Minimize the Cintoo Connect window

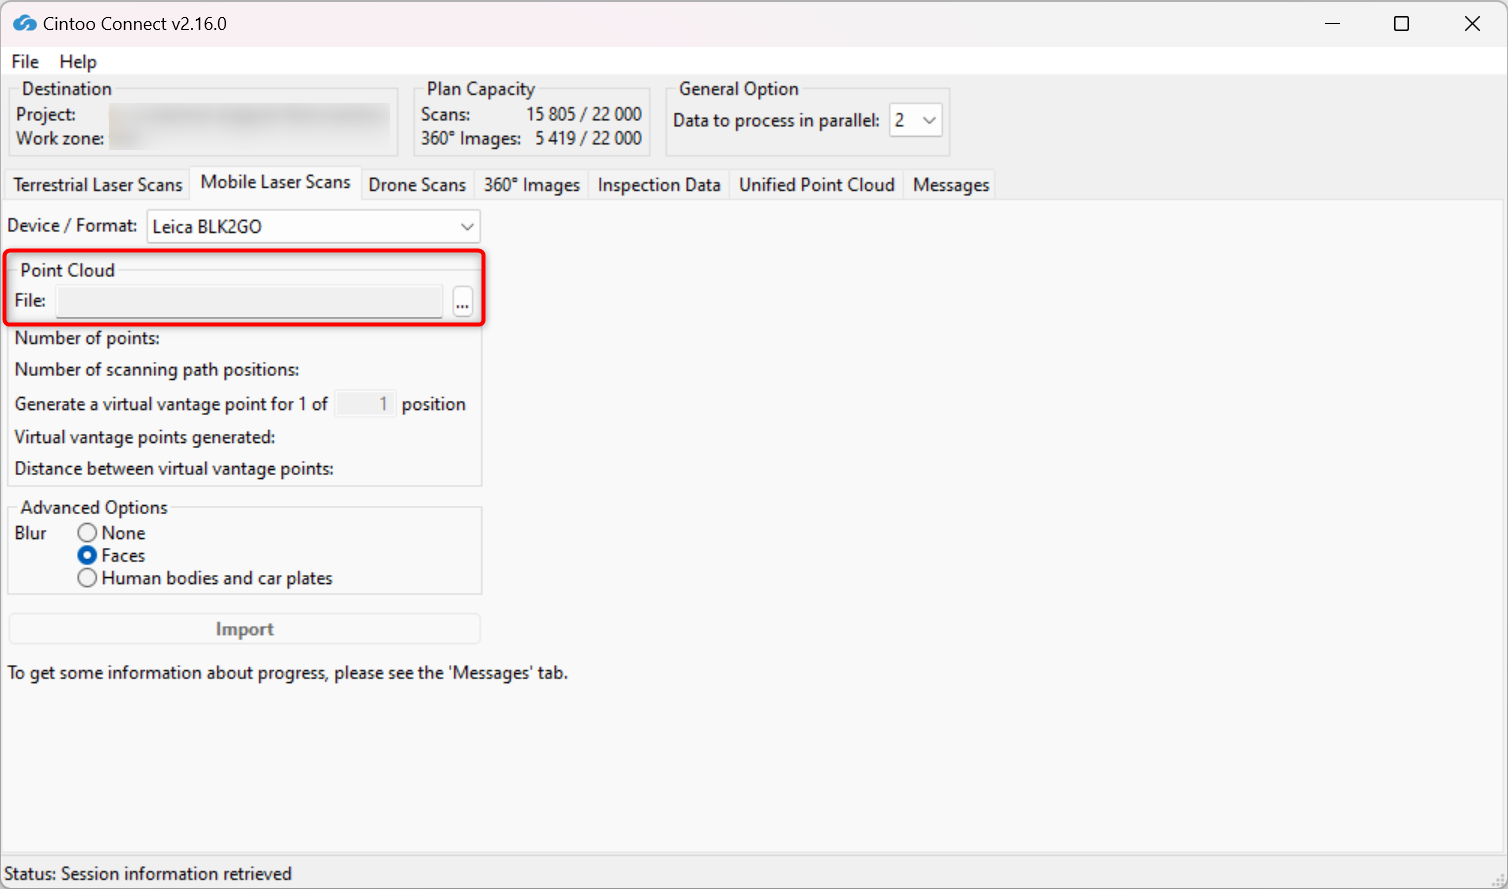pyautogui.click(x=1332, y=23)
